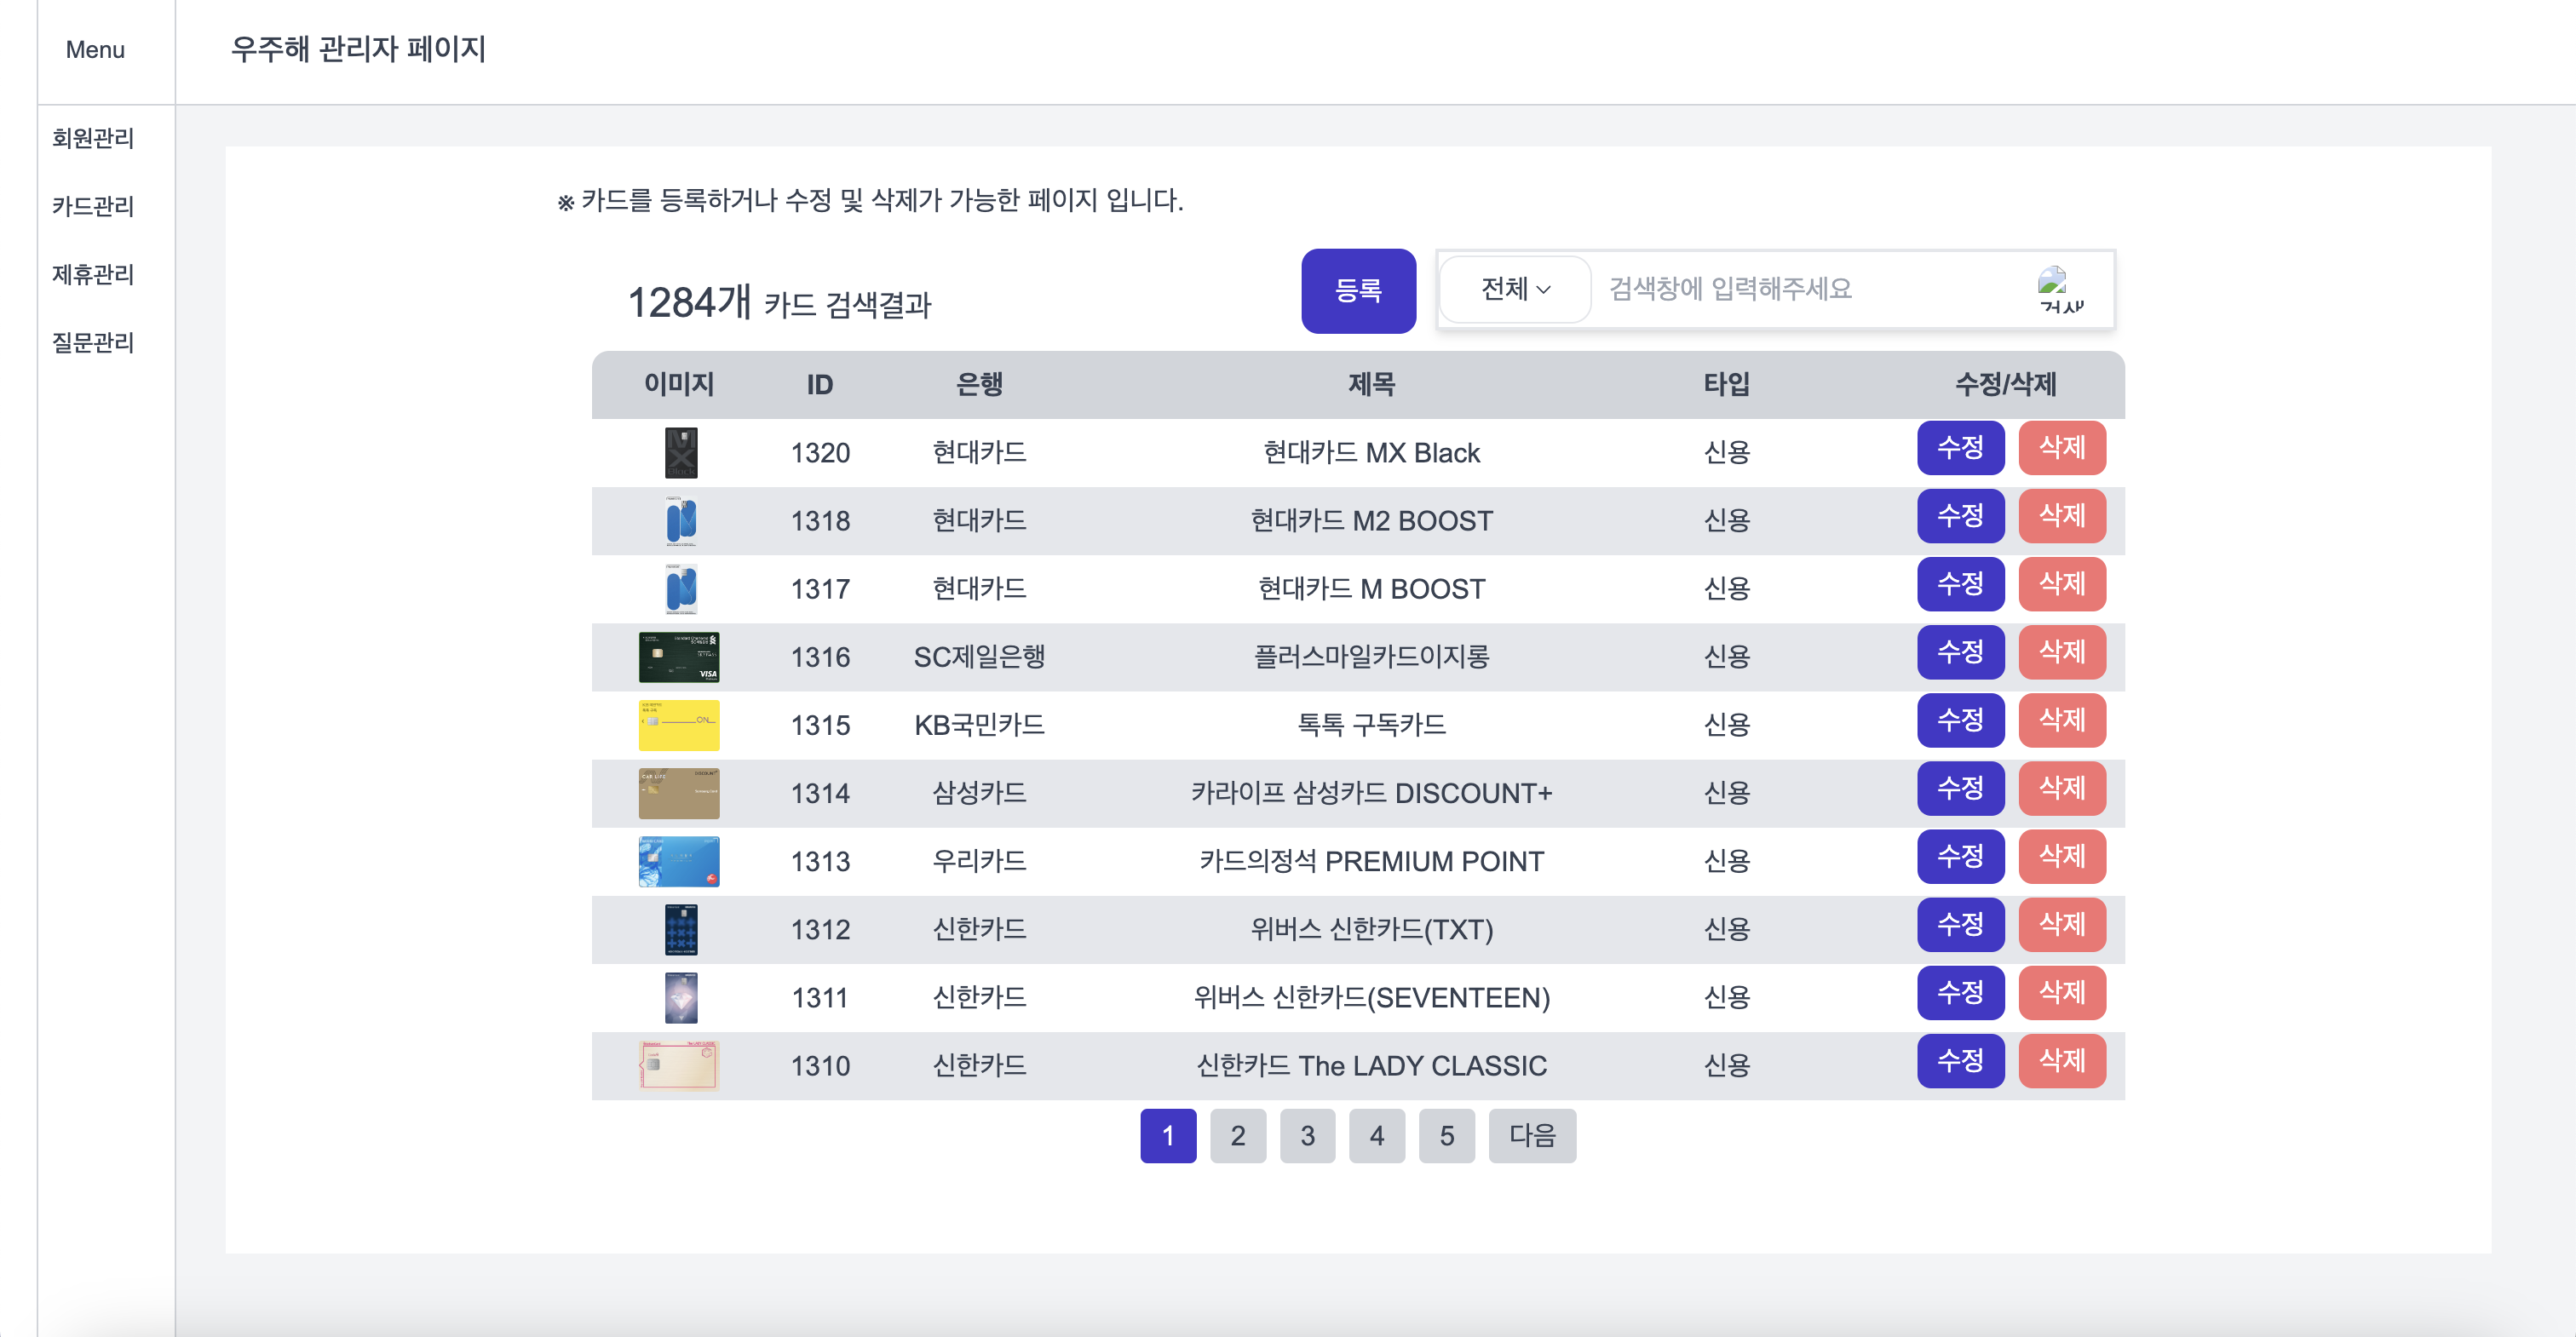Screen dimensions: 2576x1337
Task: Edit card 1313 카드의정석 PREMIUM POINT
Action: click(1960, 856)
